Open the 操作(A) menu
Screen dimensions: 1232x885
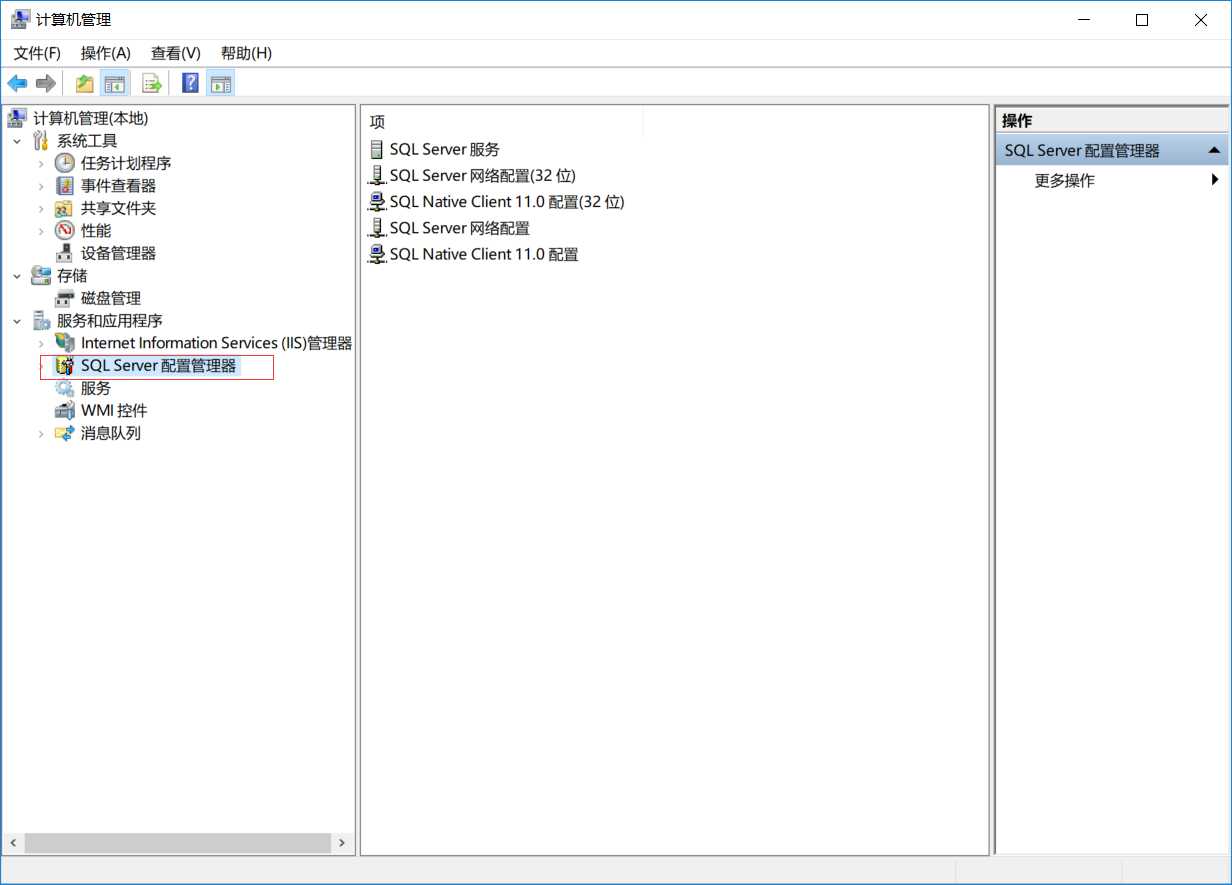pyautogui.click(x=106, y=53)
